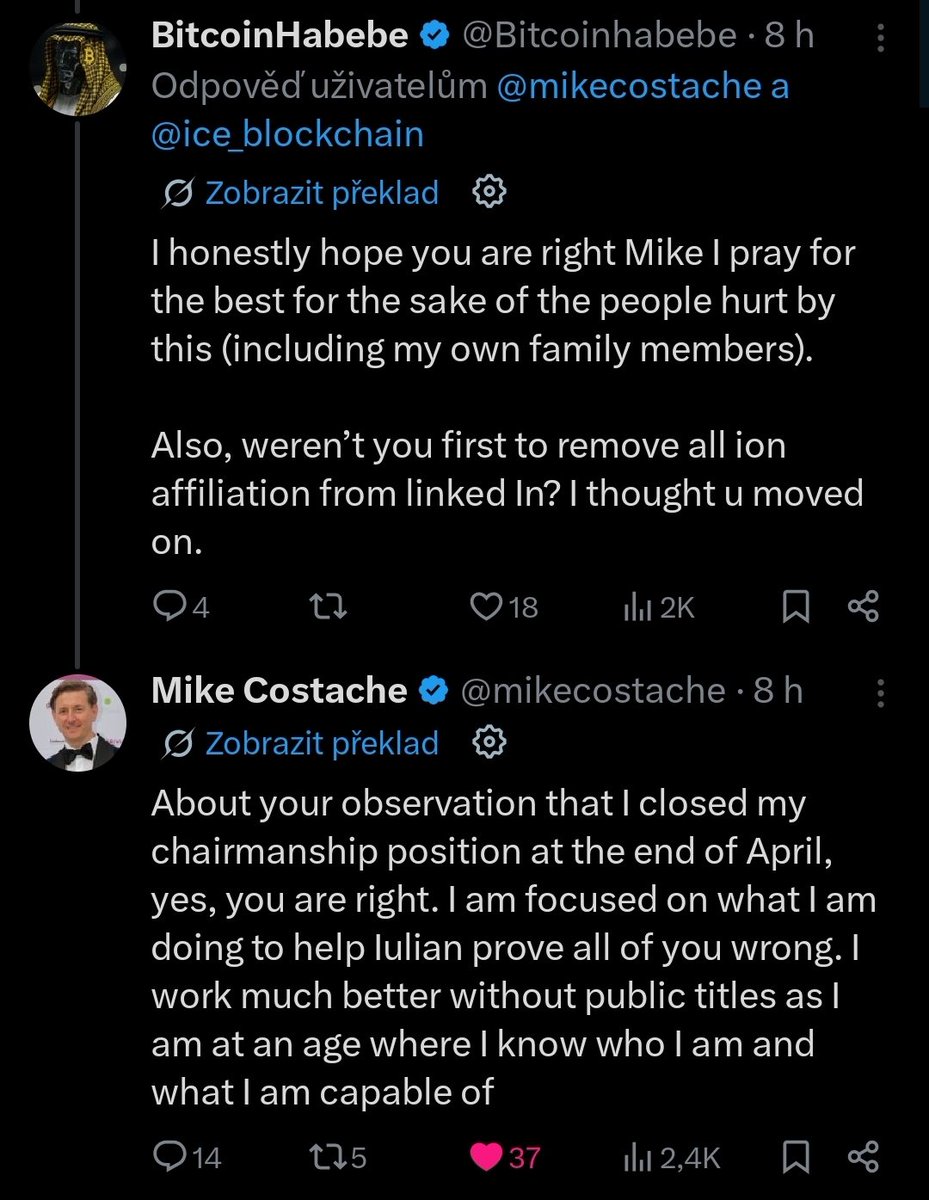Show translation of BitcoinHabebe's tweet
This screenshot has height=1200, width=929.
click(301, 193)
